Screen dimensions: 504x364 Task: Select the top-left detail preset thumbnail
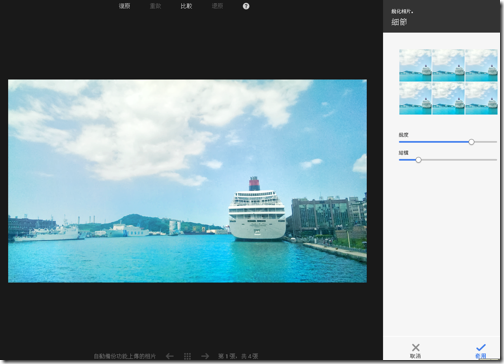tap(415, 65)
